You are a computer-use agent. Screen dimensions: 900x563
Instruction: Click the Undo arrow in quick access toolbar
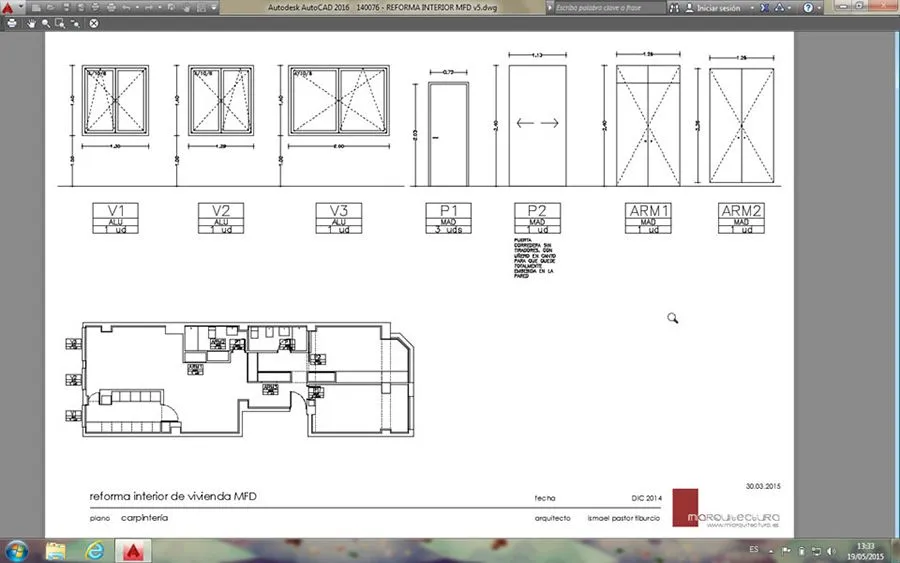(126, 7)
